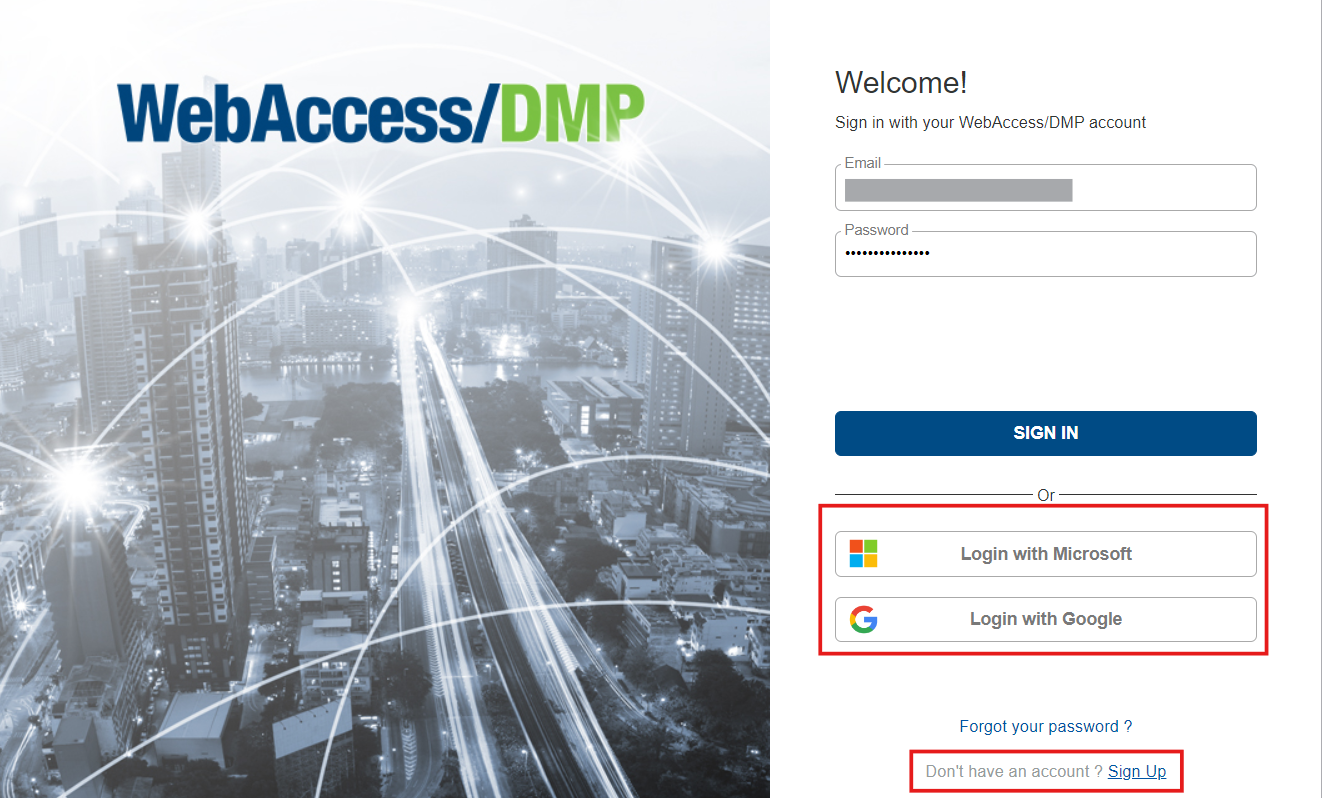Click the Password field label
This screenshot has height=798, width=1322.
click(876, 229)
